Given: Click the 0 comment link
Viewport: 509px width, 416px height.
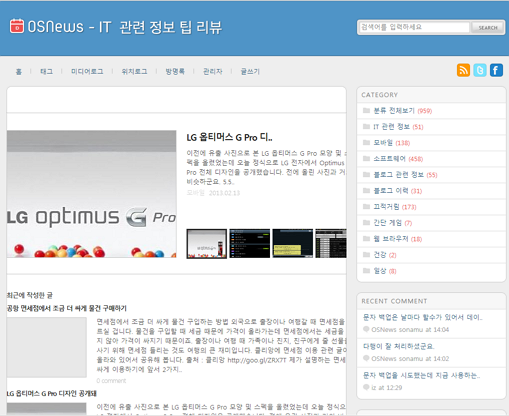Looking at the screenshot, I should click(x=111, y=380).
